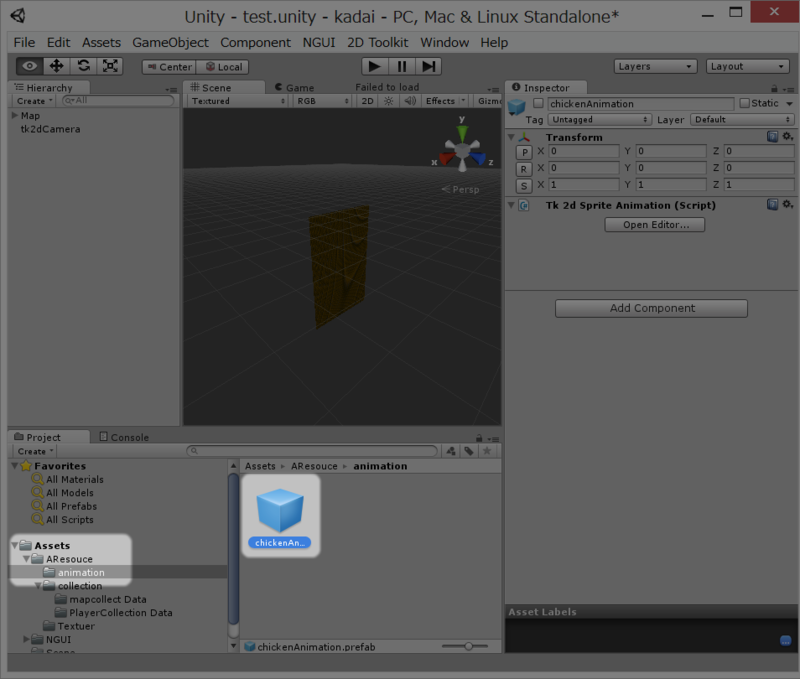Click the Open Editor button

coord(655,224)
